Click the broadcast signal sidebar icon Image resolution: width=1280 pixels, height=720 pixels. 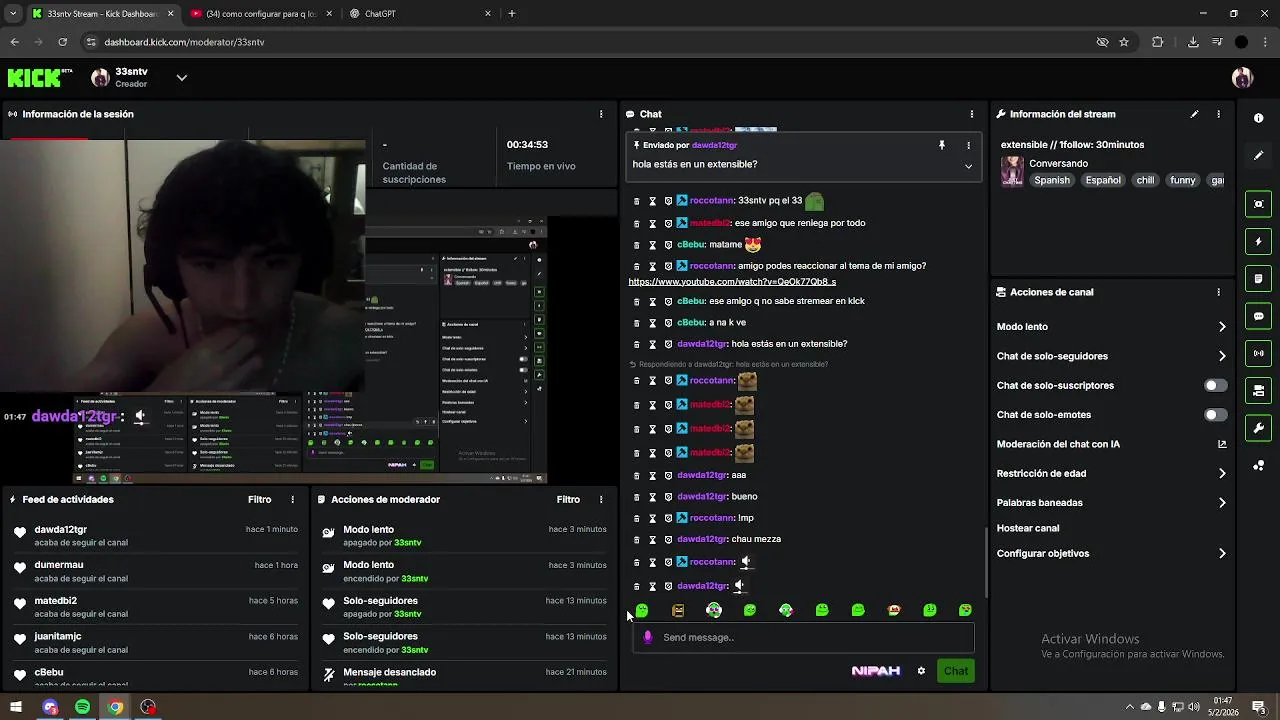[x=1258, y=353]
